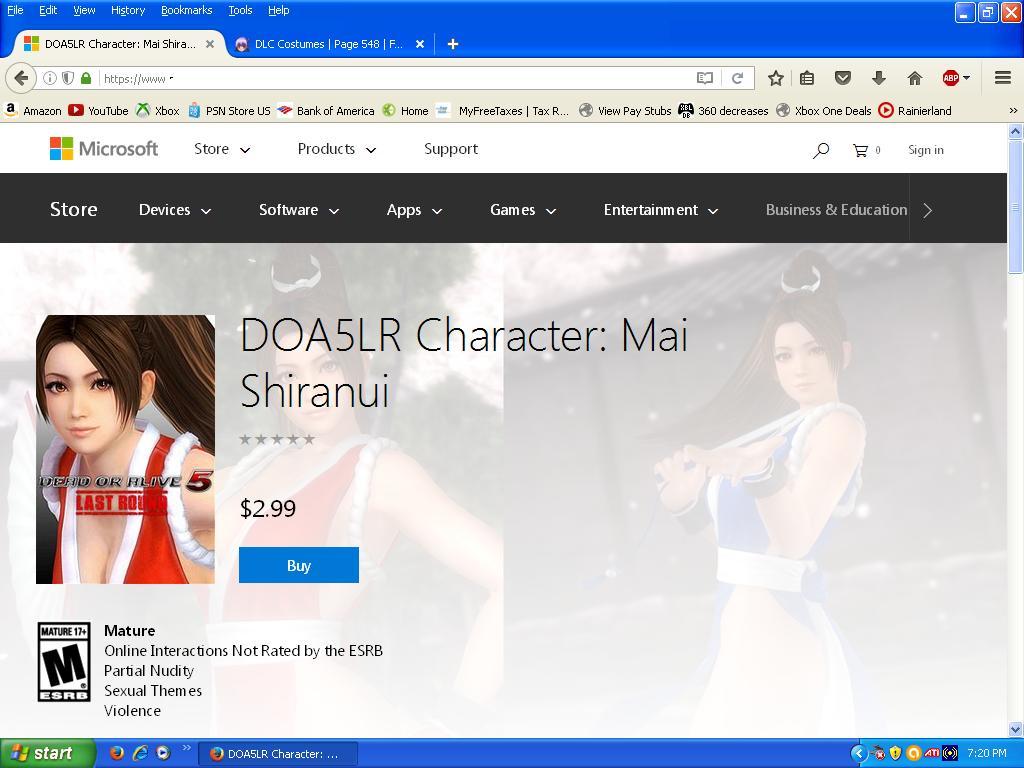Click the Microsoft logo

104,149
